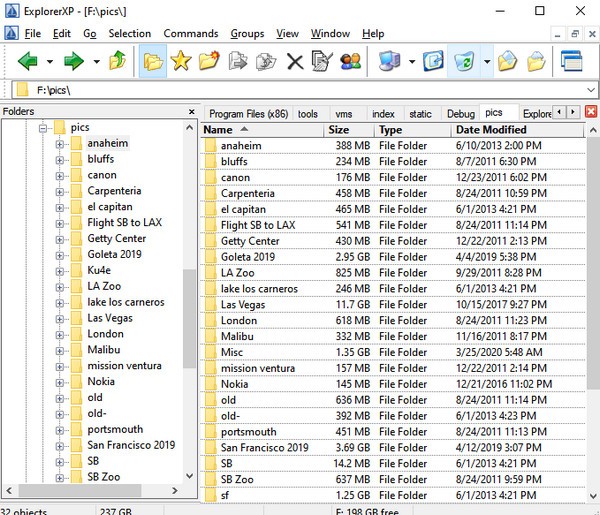Collapse the pics folder in the tree
Image resolution: width=600 pixels, height=515 pixels.
pos(43,128)
